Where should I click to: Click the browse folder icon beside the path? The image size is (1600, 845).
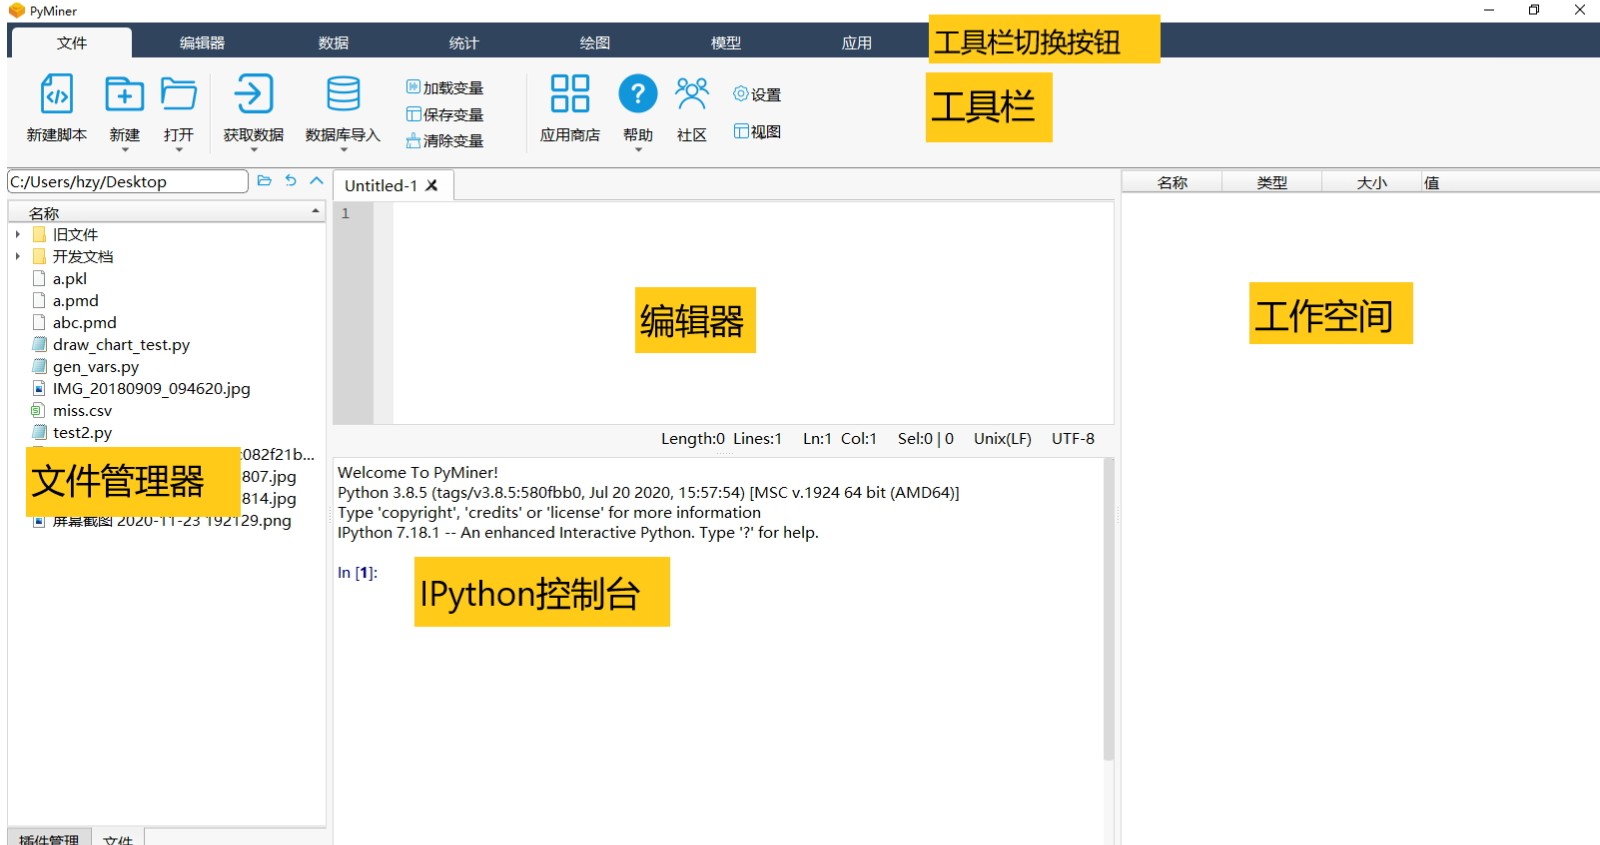coord(264,181)
